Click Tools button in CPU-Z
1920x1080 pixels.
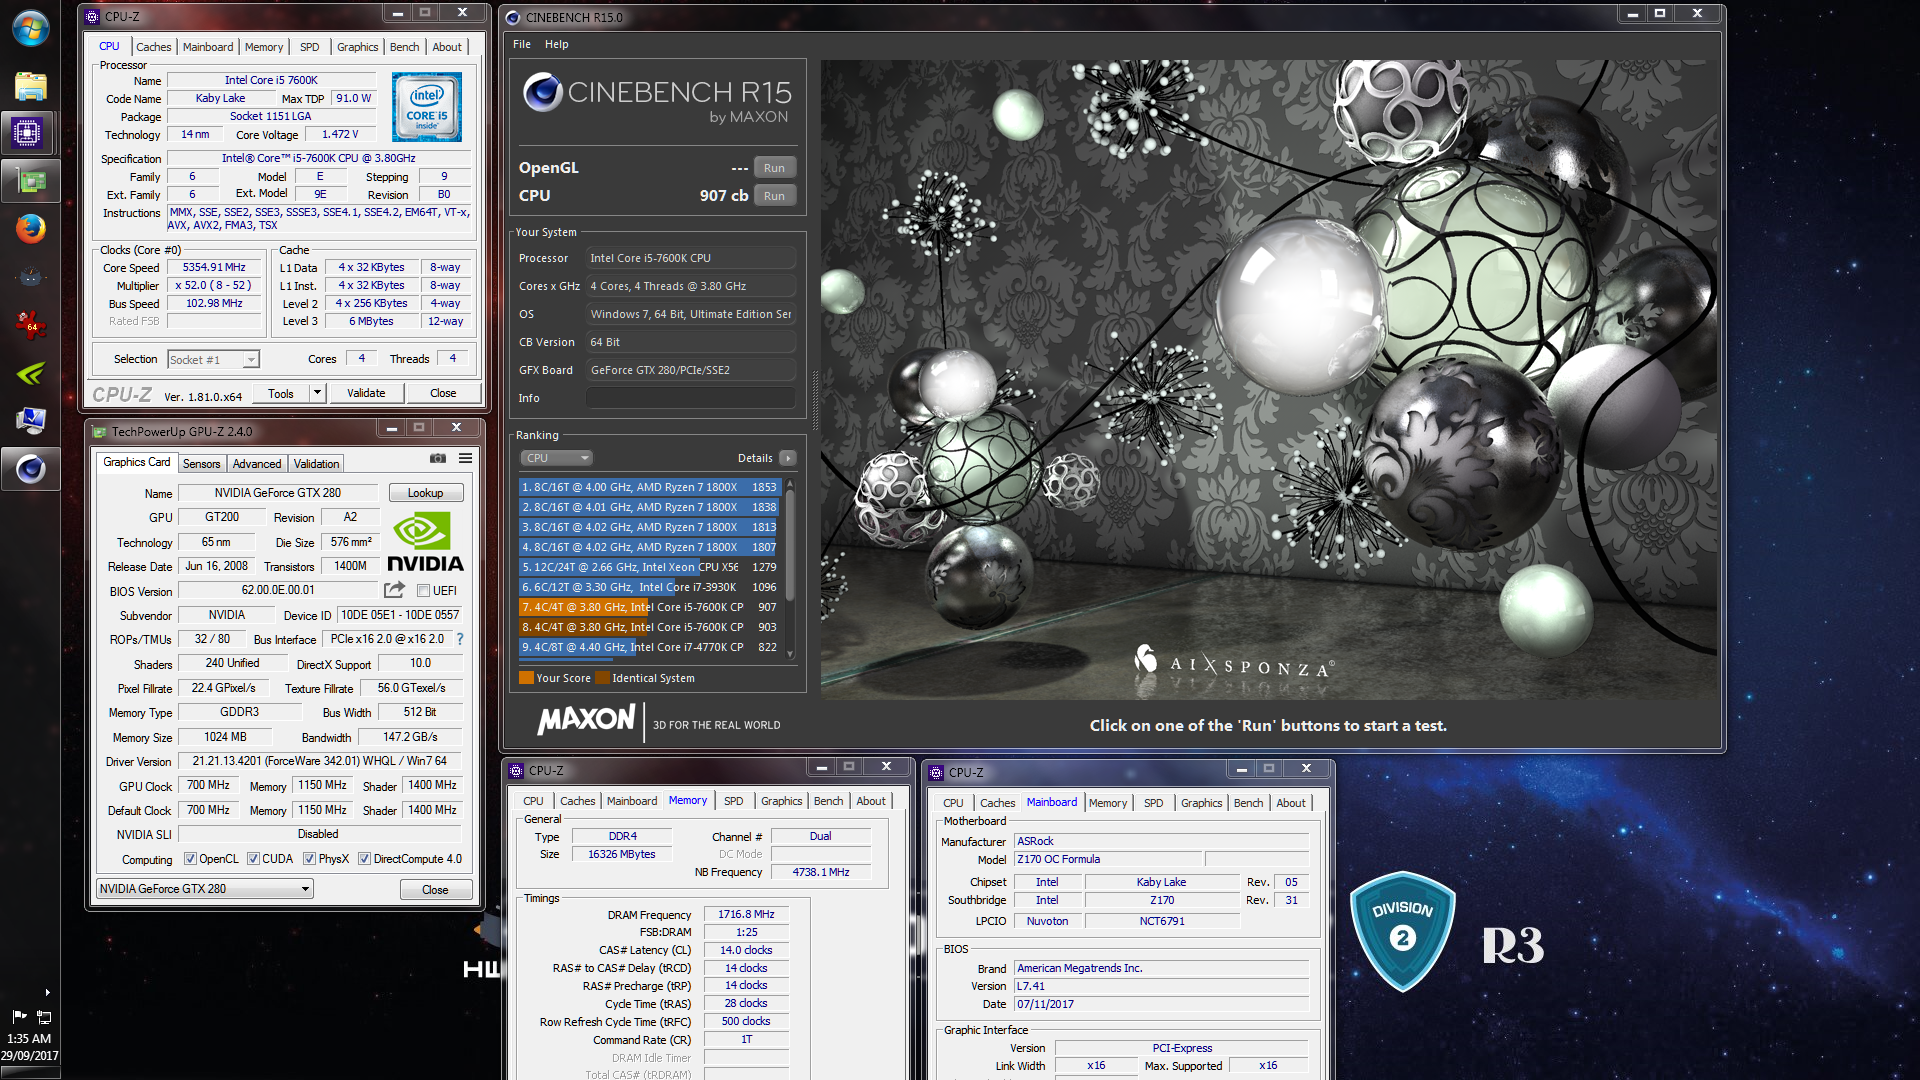click(281, 393)
